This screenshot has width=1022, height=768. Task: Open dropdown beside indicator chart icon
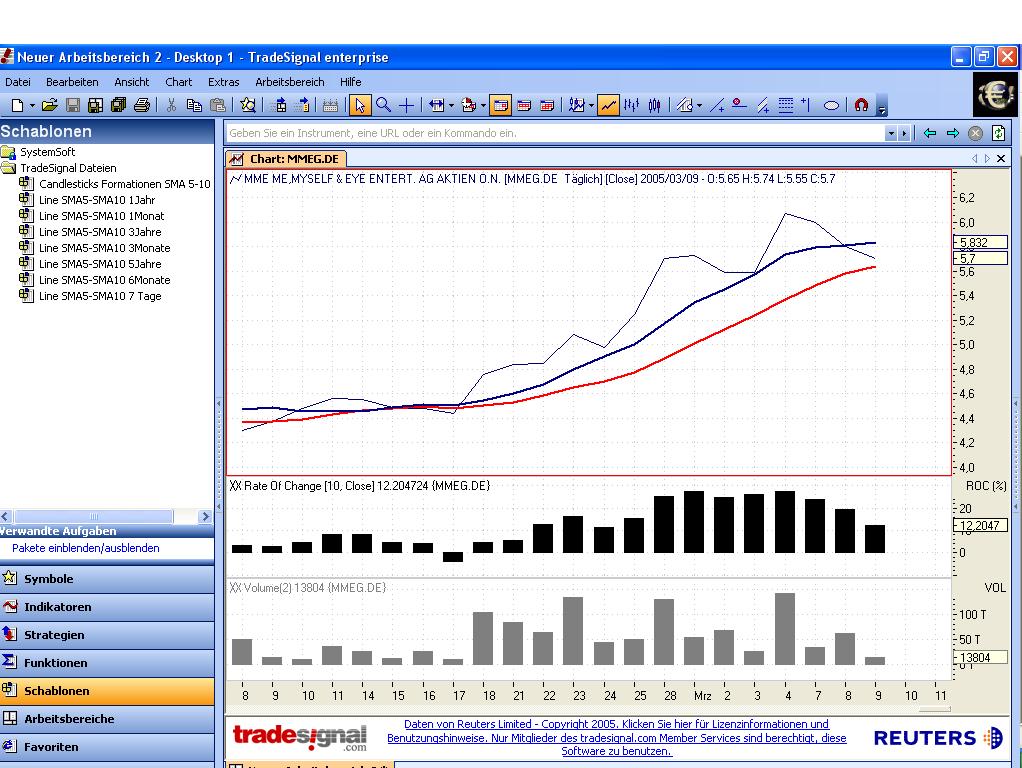[591, 106]
